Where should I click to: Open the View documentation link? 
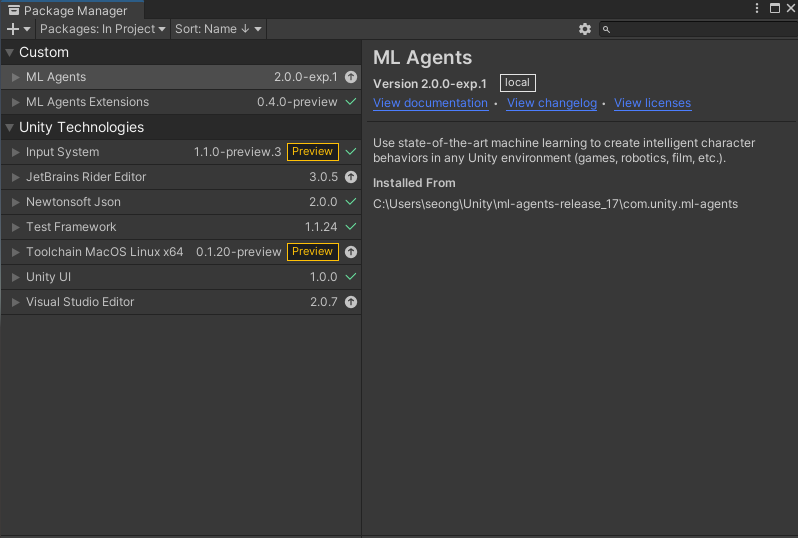[x=431, y=103]
